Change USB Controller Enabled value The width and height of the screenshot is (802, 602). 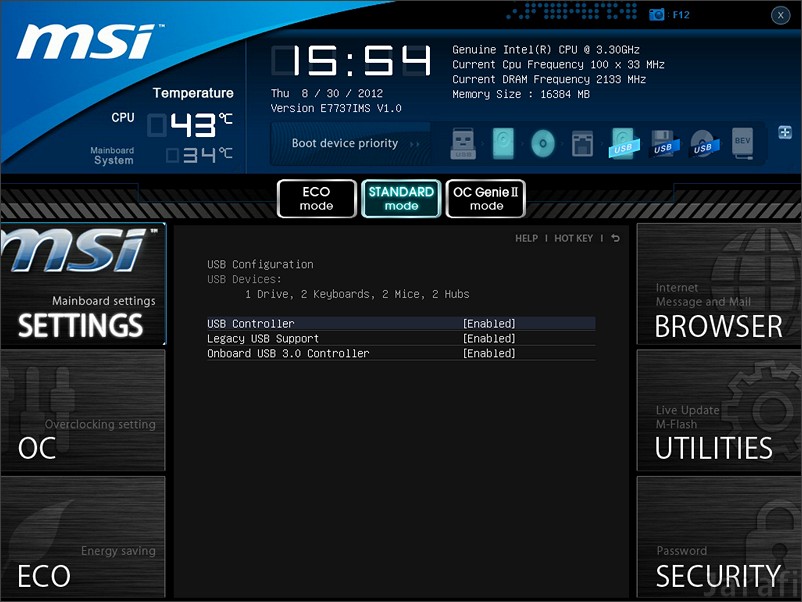pyautogui.click(x=489, y=324)
